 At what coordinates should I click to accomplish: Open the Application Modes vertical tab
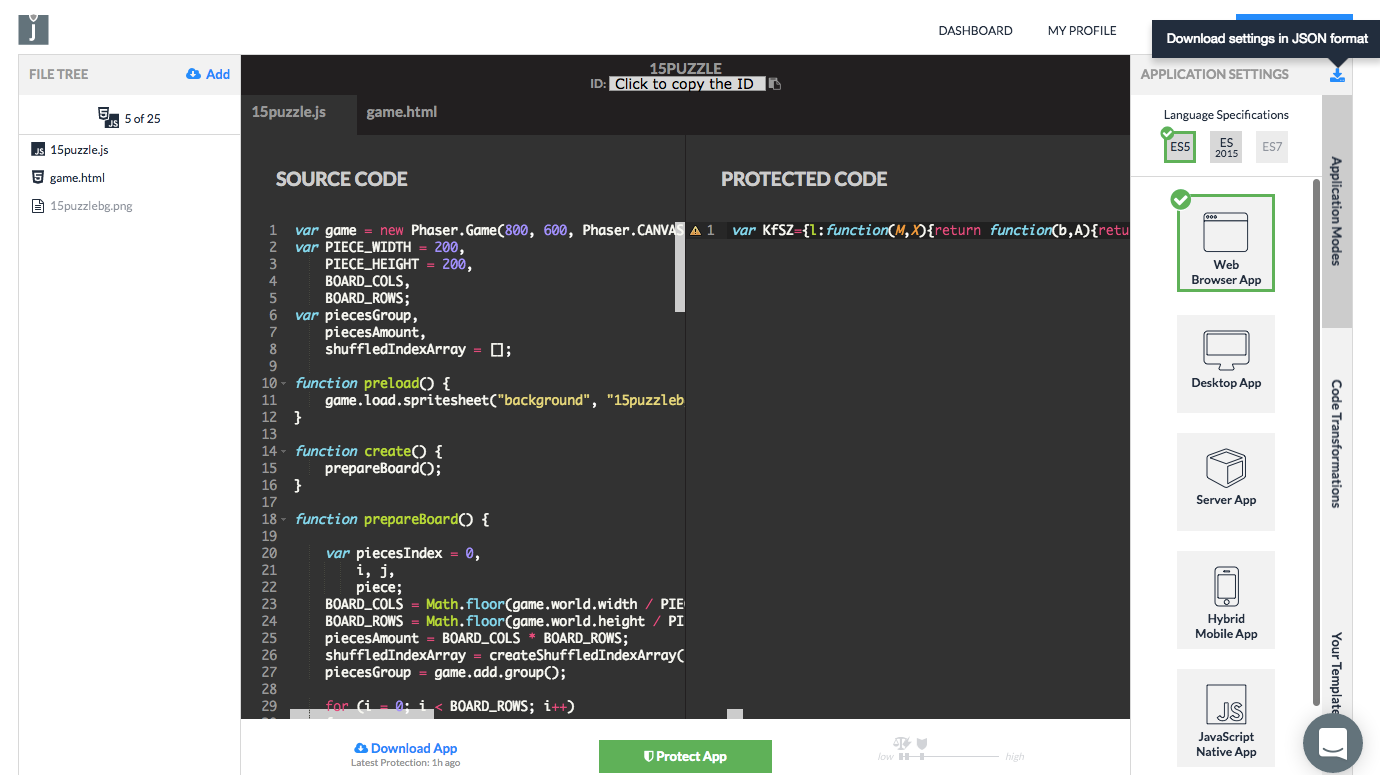[1336, 211]
